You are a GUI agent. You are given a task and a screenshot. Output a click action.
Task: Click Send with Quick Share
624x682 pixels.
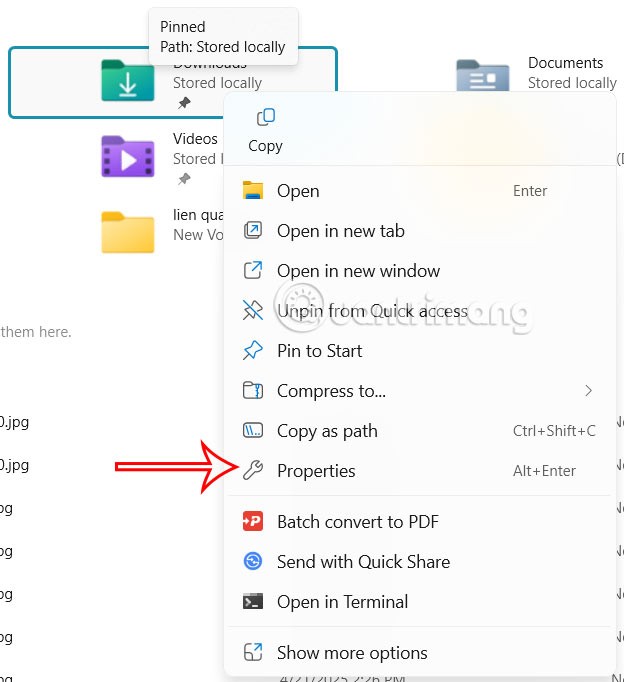pos(363,562)
